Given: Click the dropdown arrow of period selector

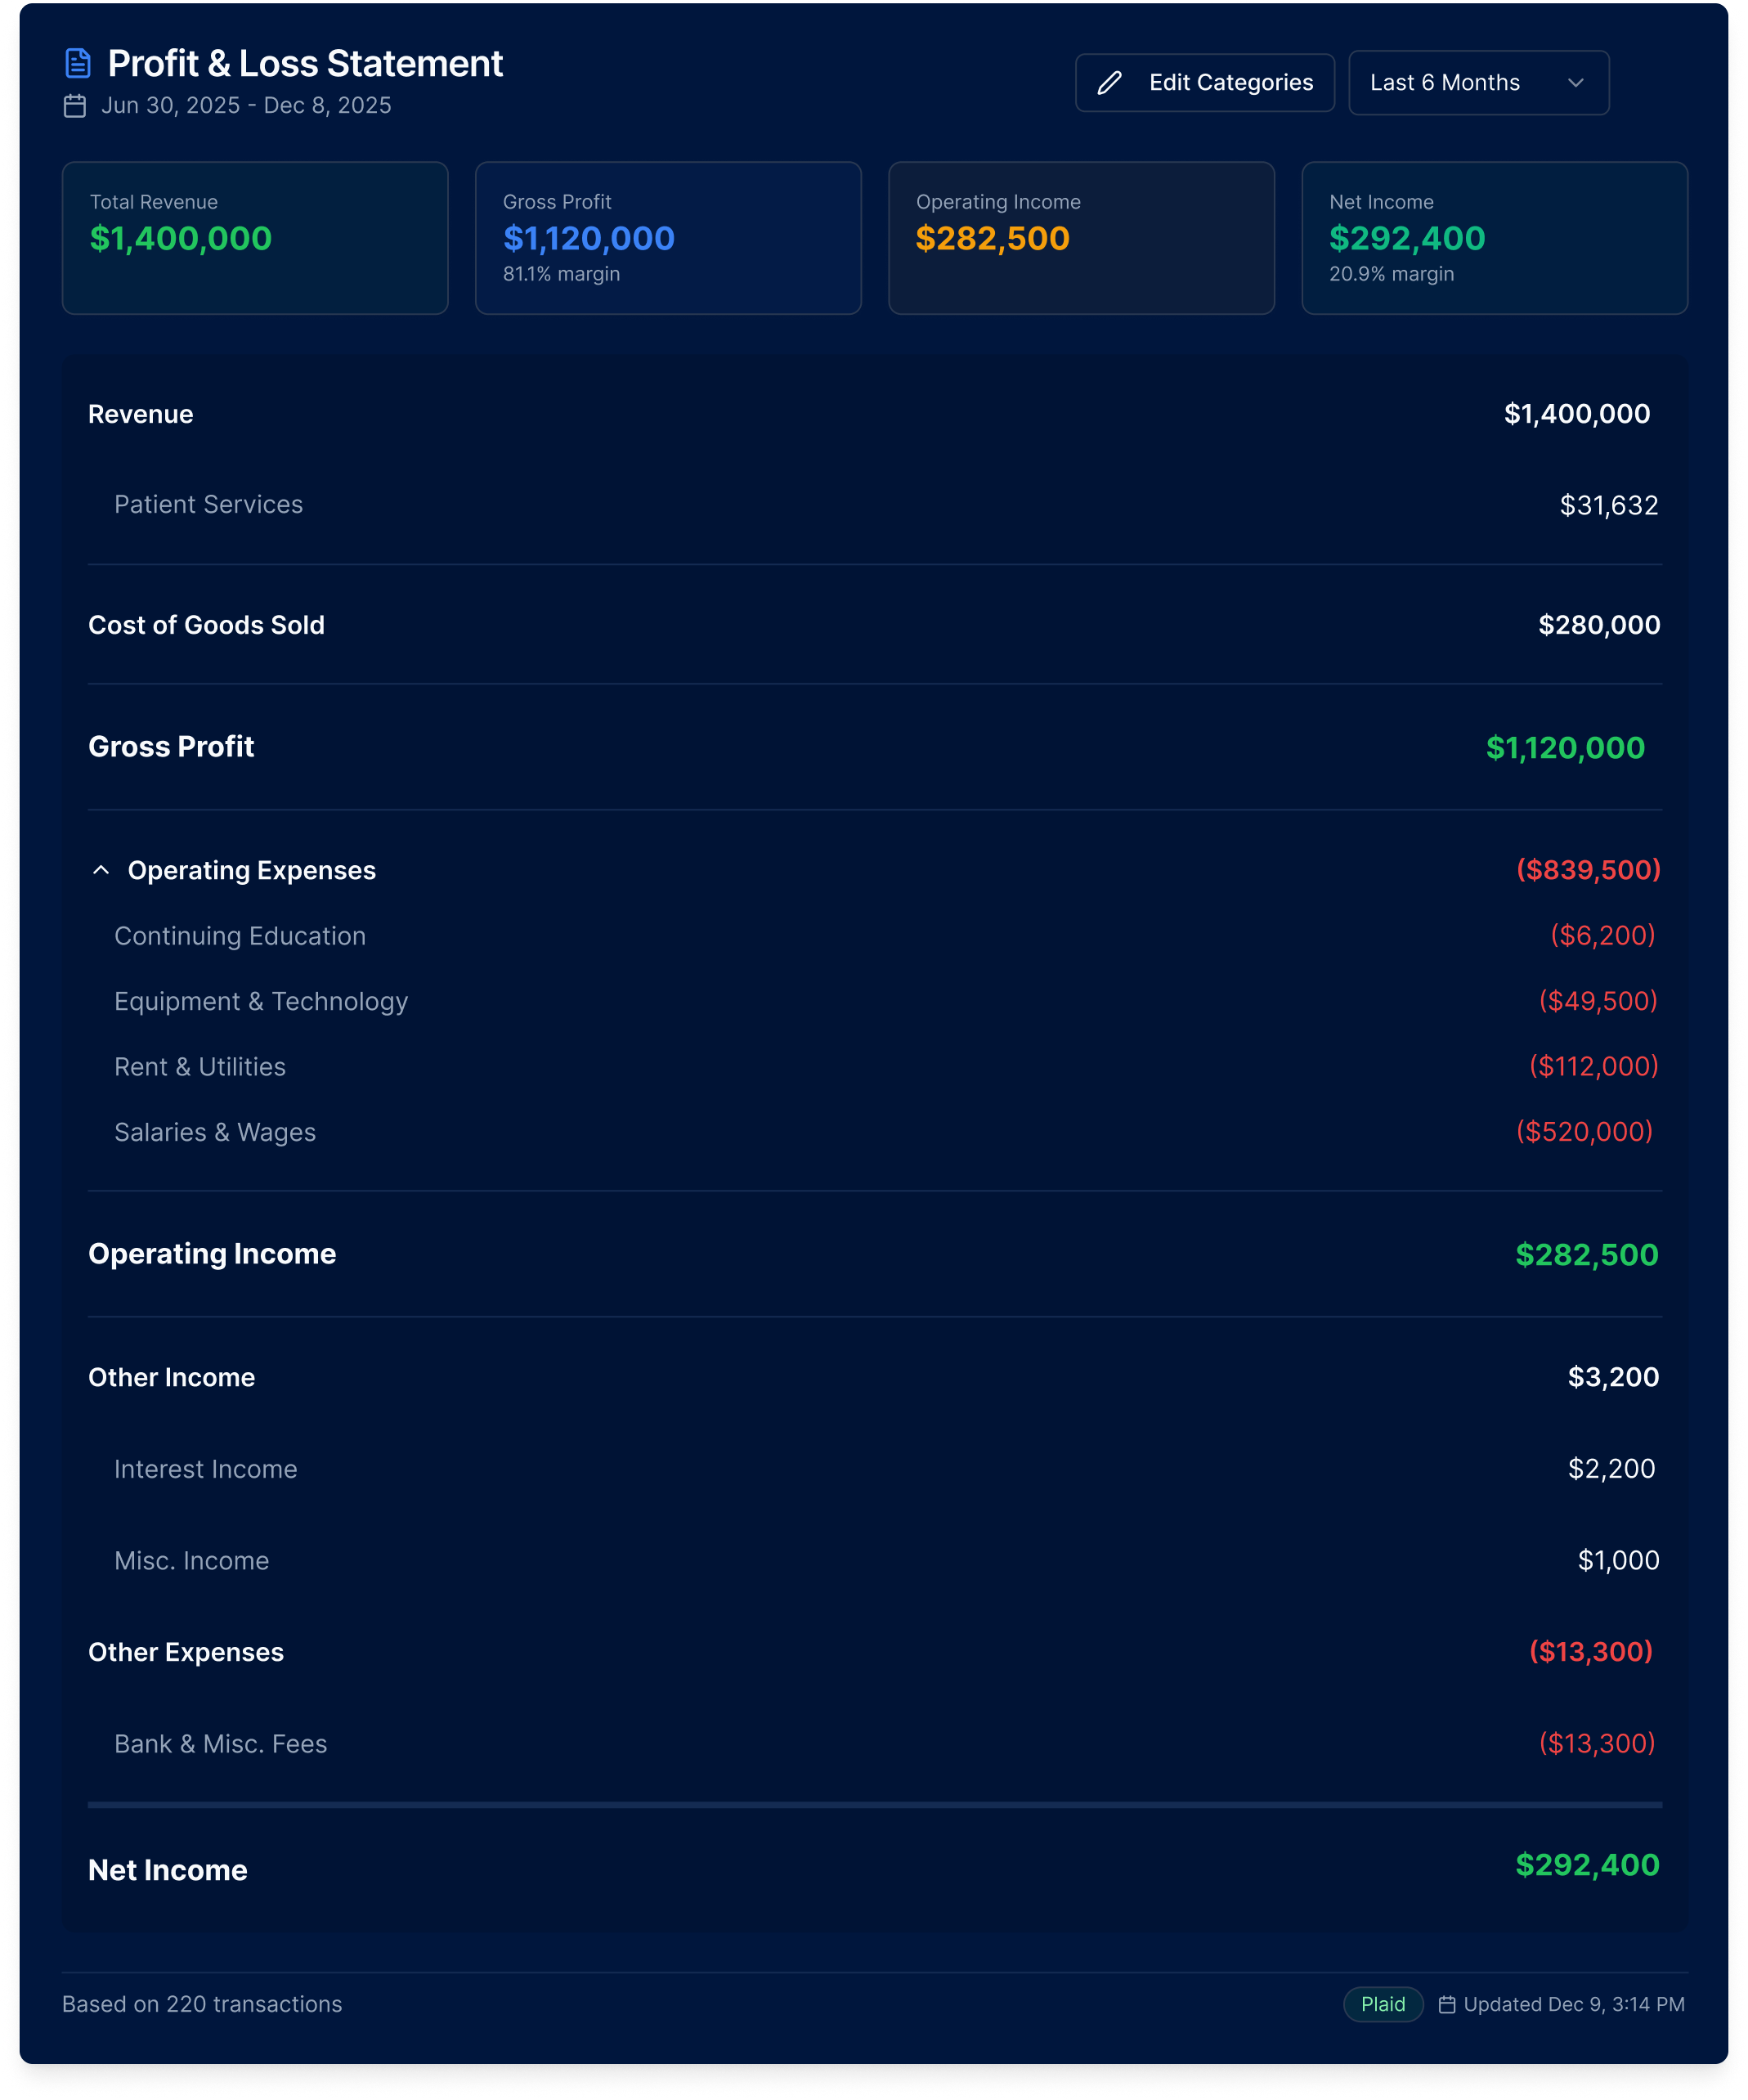Looking at the screenshot, I should click(x=1575, y=83).
